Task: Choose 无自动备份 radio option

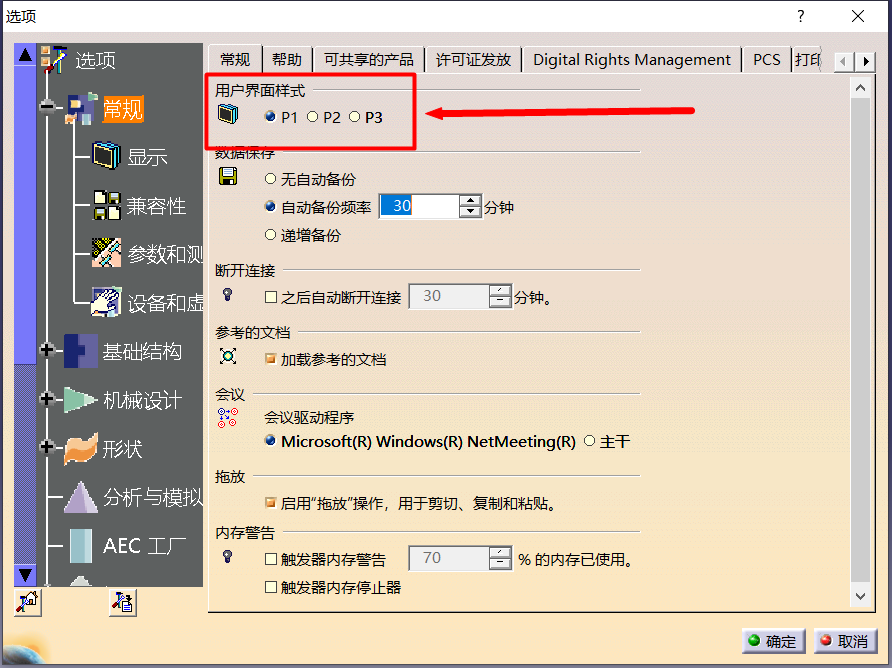Action: [270, 179]
